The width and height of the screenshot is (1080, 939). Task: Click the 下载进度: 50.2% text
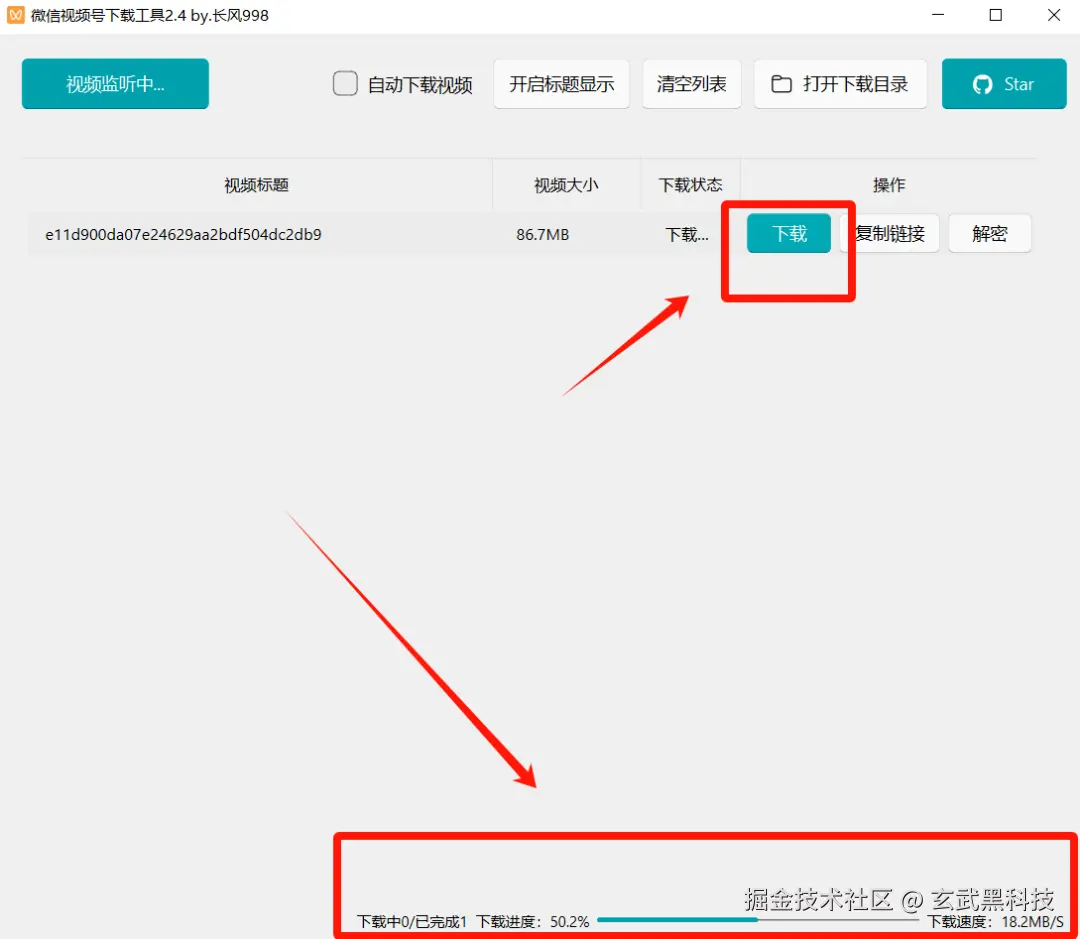pos(532,922)
